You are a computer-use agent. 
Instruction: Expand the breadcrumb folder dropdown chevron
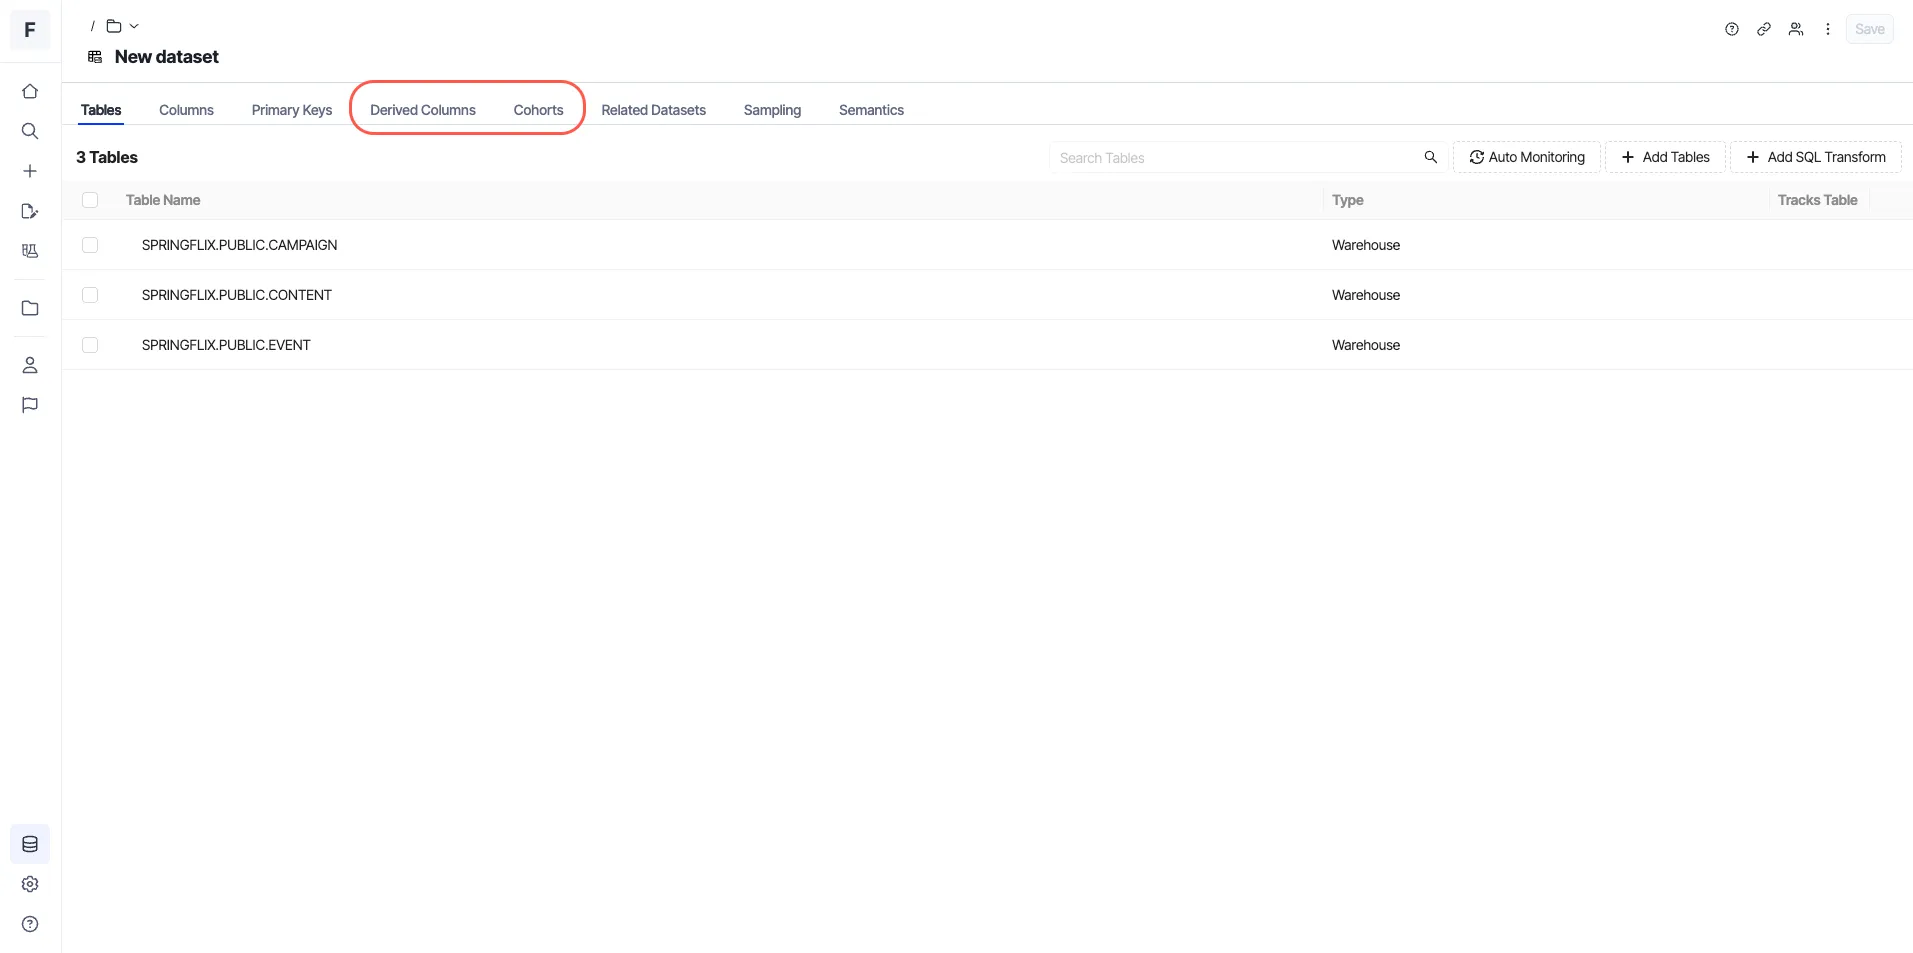[134, 26]
